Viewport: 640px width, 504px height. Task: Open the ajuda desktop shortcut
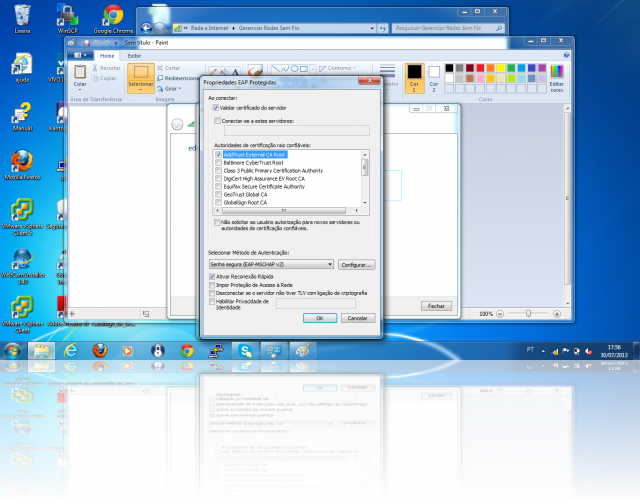point(22,67)
